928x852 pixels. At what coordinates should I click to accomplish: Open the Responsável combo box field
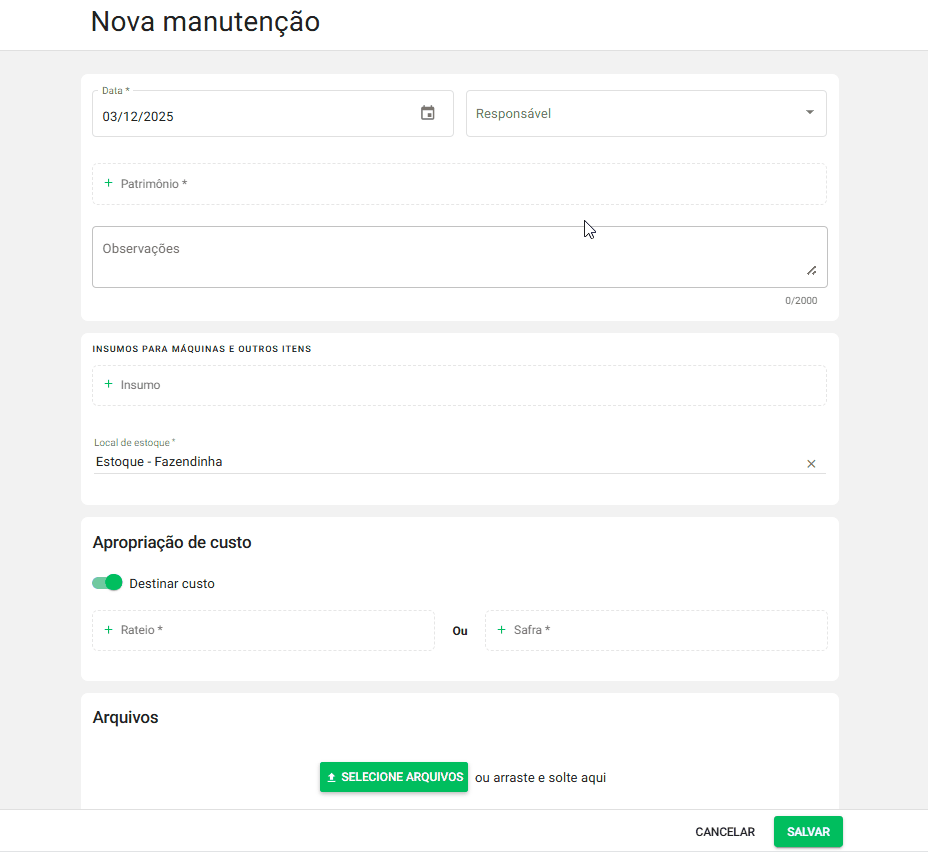point(630,114)
